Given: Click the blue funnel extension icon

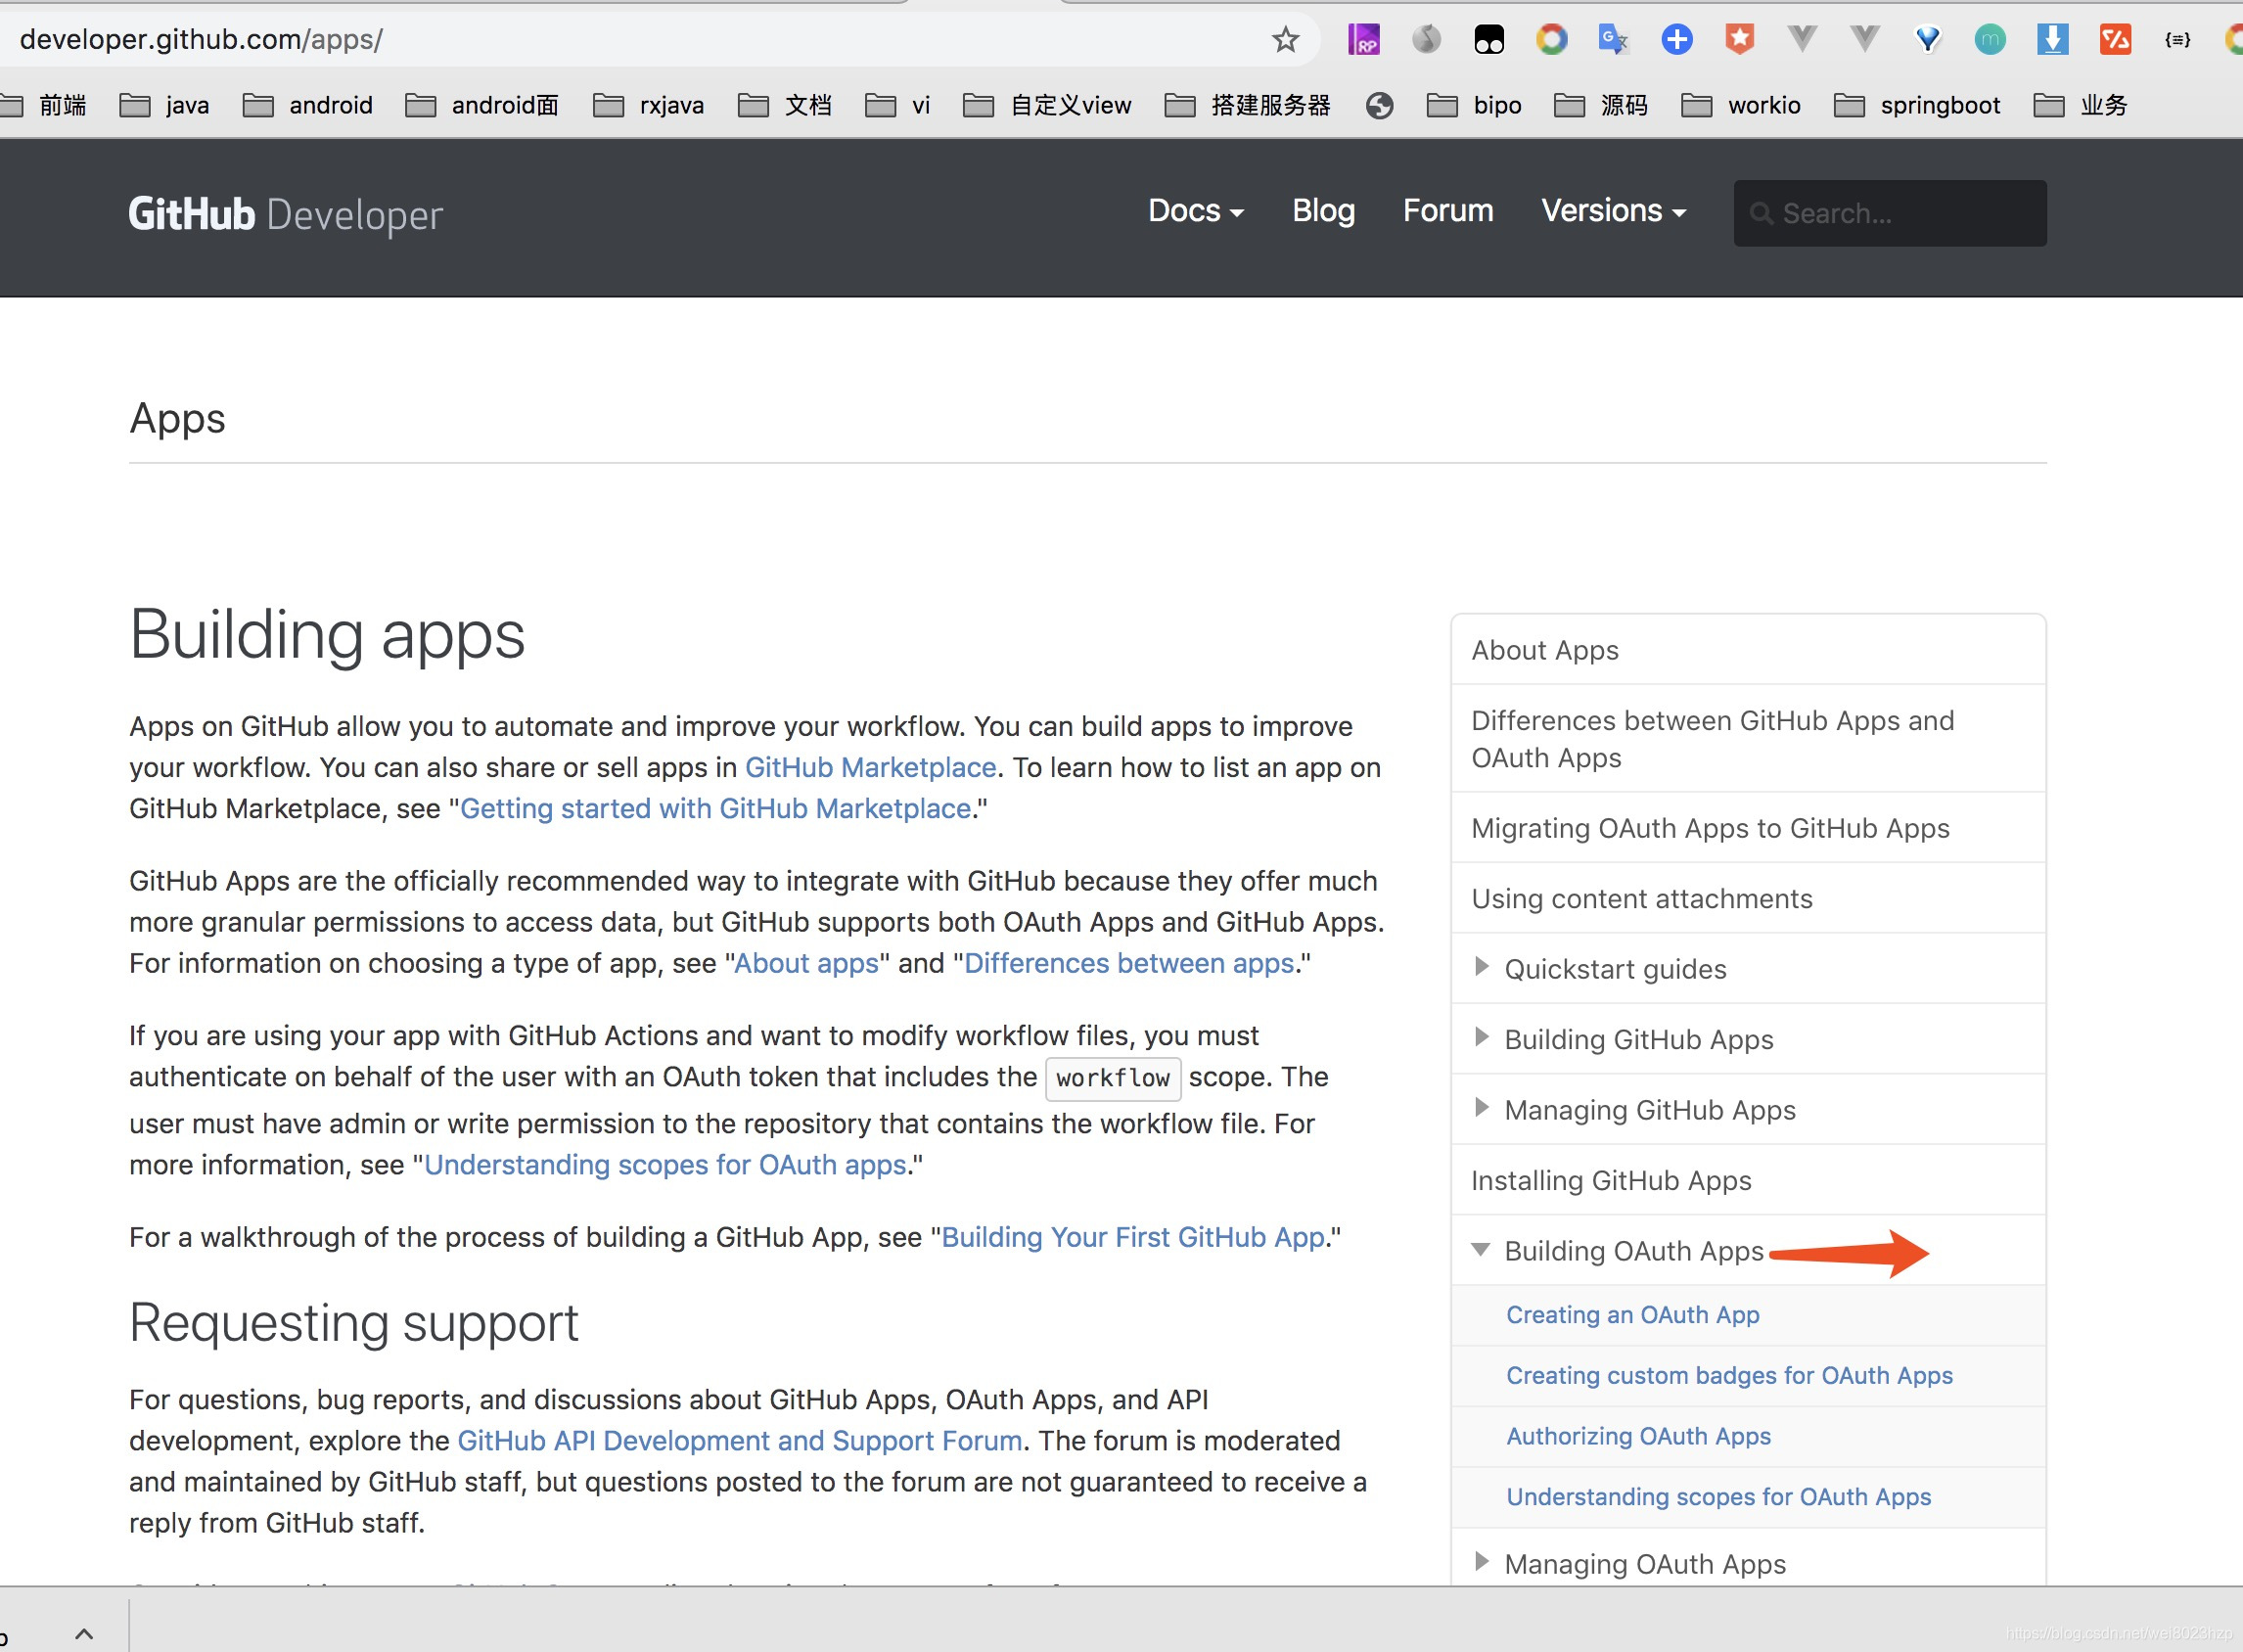Looking at the screenshot, I should pyautogui.click(x=1927, y=40).
